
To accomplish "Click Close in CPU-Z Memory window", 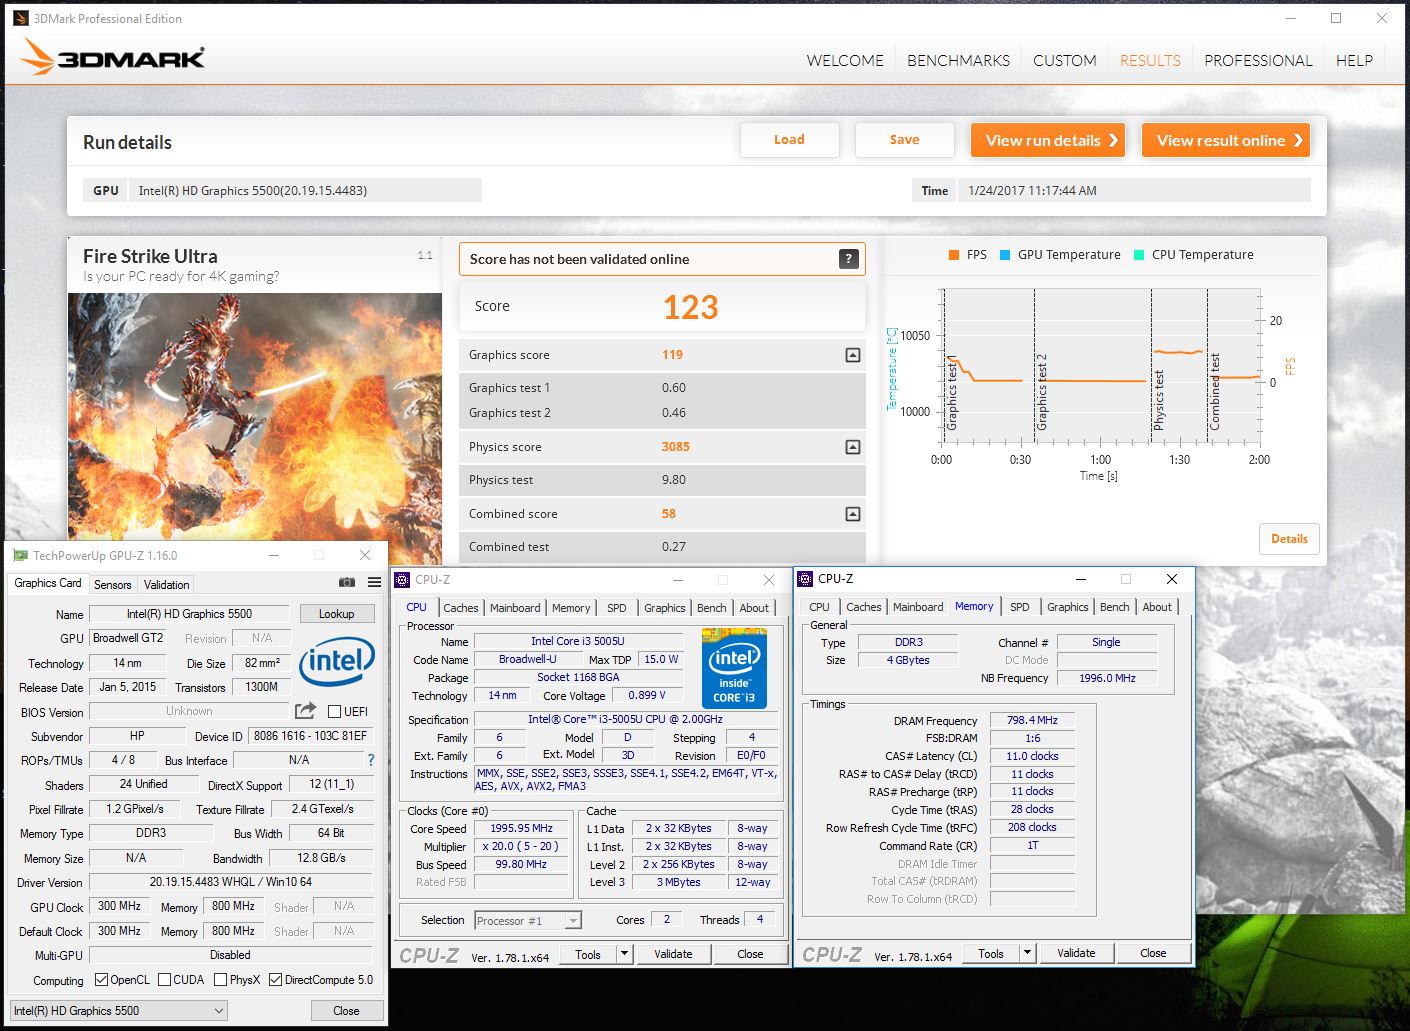I will (x=1153, y=953).
